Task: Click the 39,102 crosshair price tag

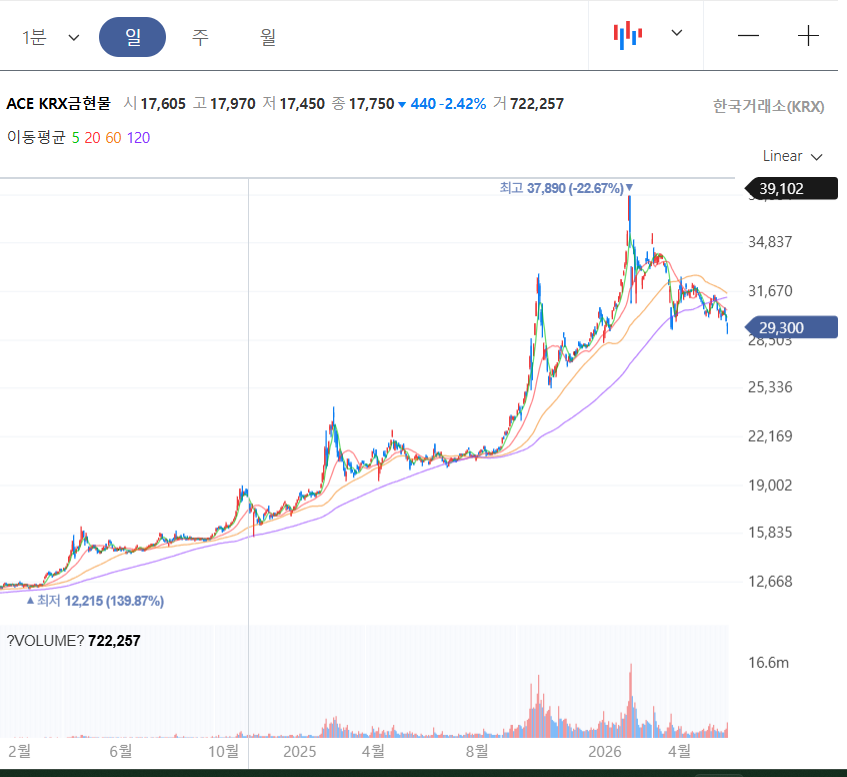Action: click(791, 189)
